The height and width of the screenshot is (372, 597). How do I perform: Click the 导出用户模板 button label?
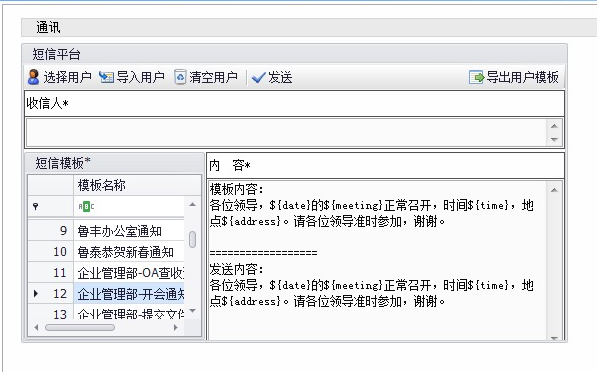pyautogui.click(x=522, y=77)
